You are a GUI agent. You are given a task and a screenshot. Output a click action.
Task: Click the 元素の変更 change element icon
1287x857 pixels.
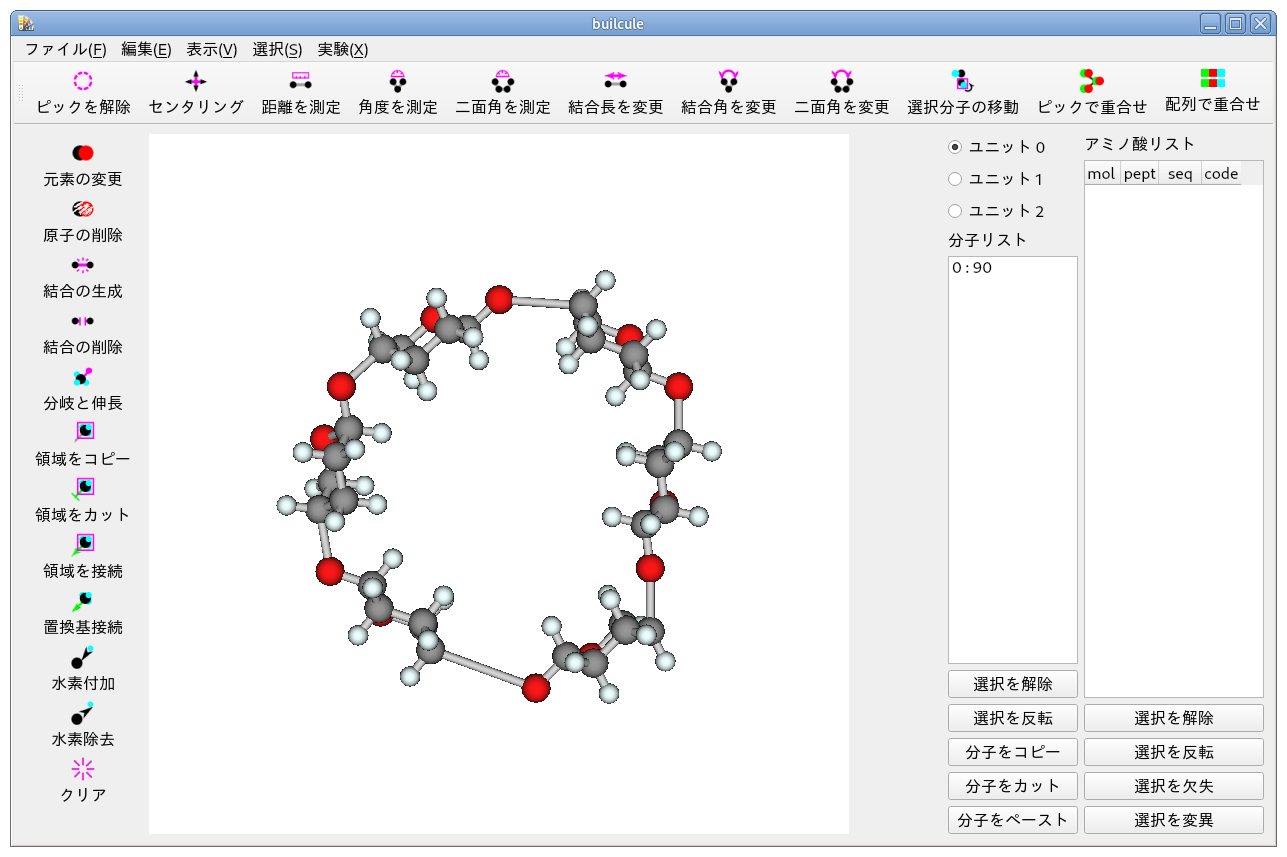click(83, 154)
